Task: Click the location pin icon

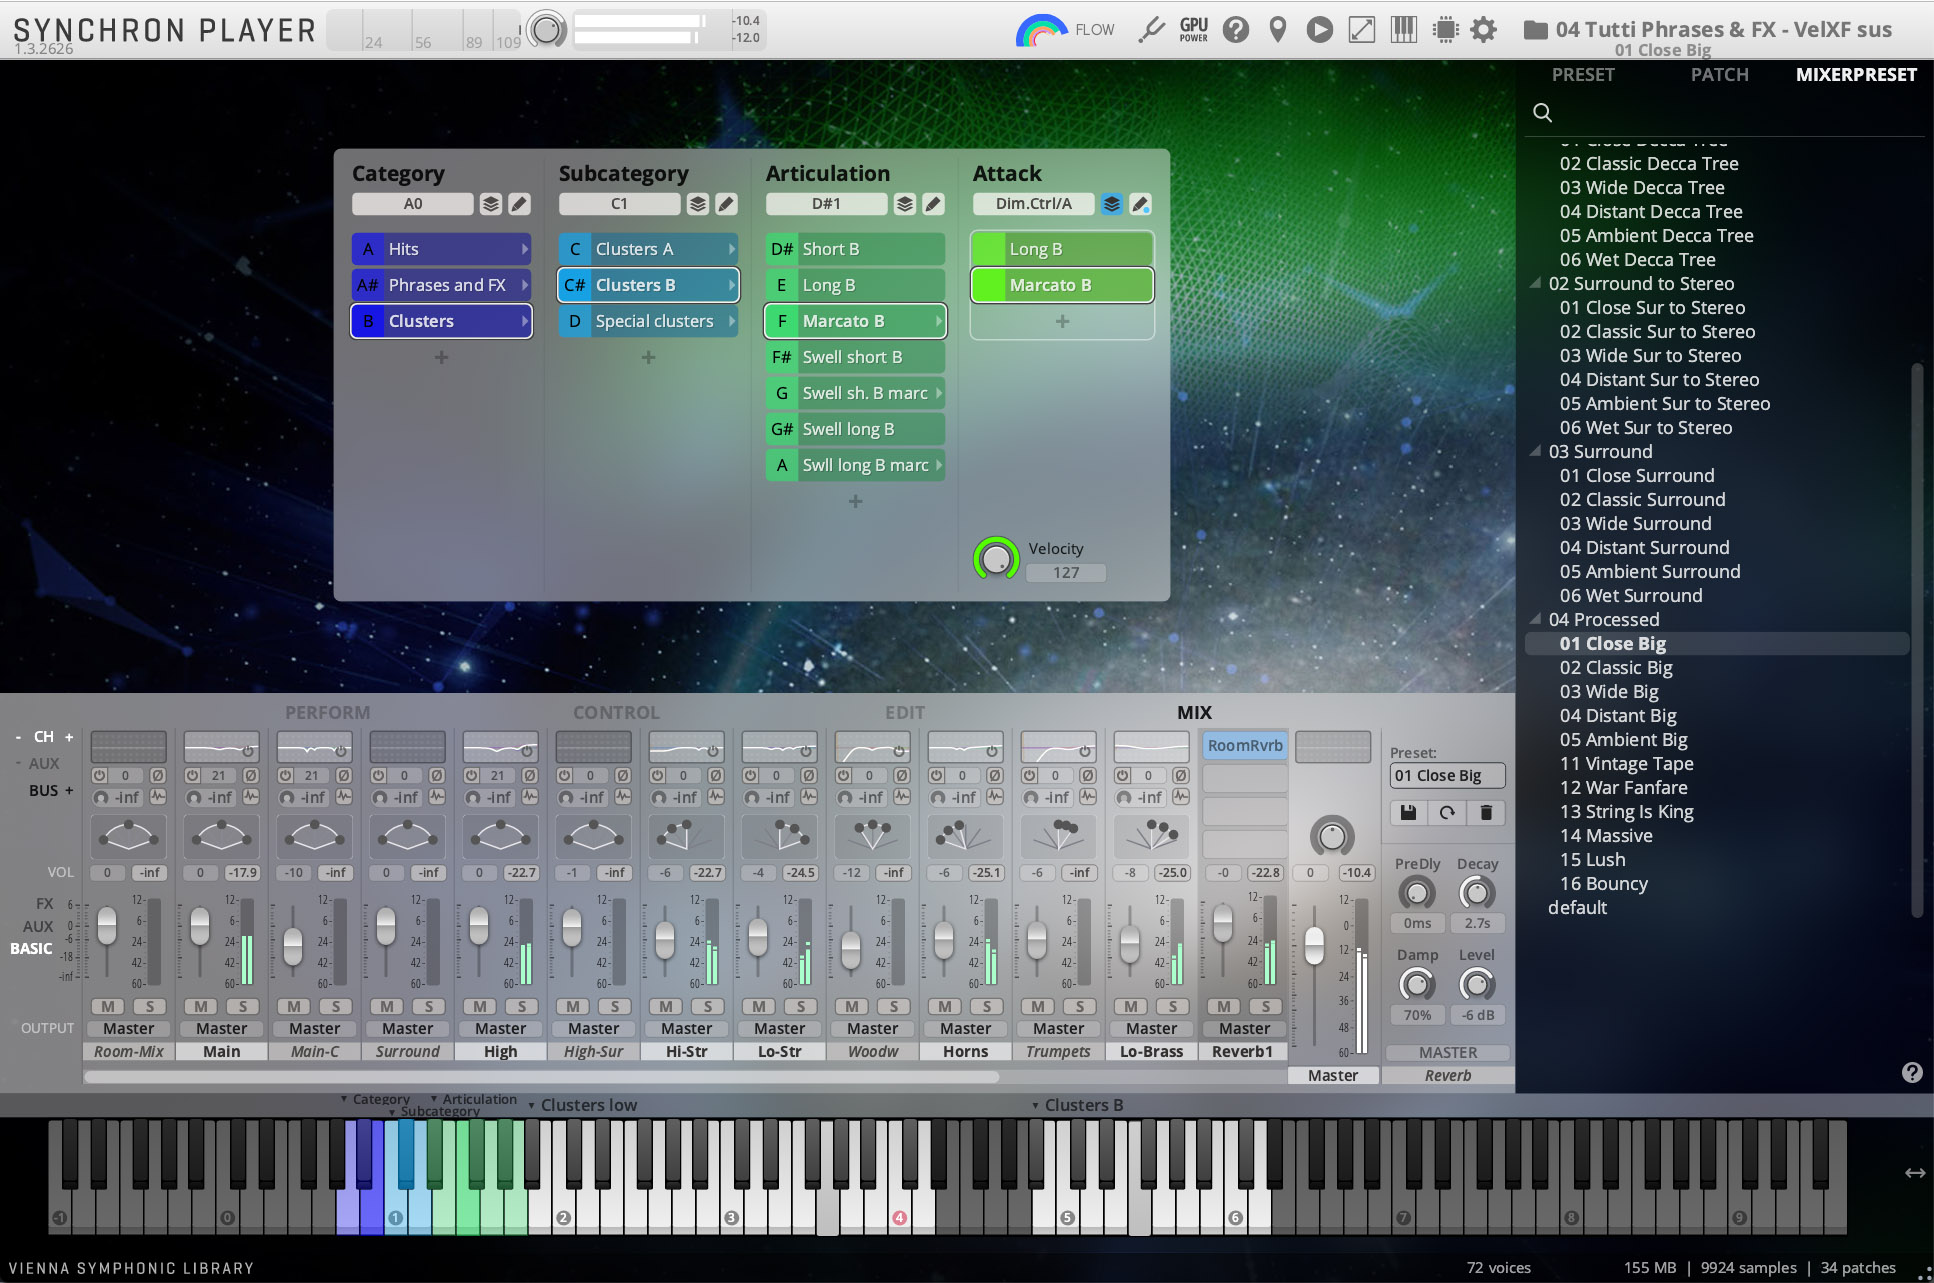Action: [1277, 30]
